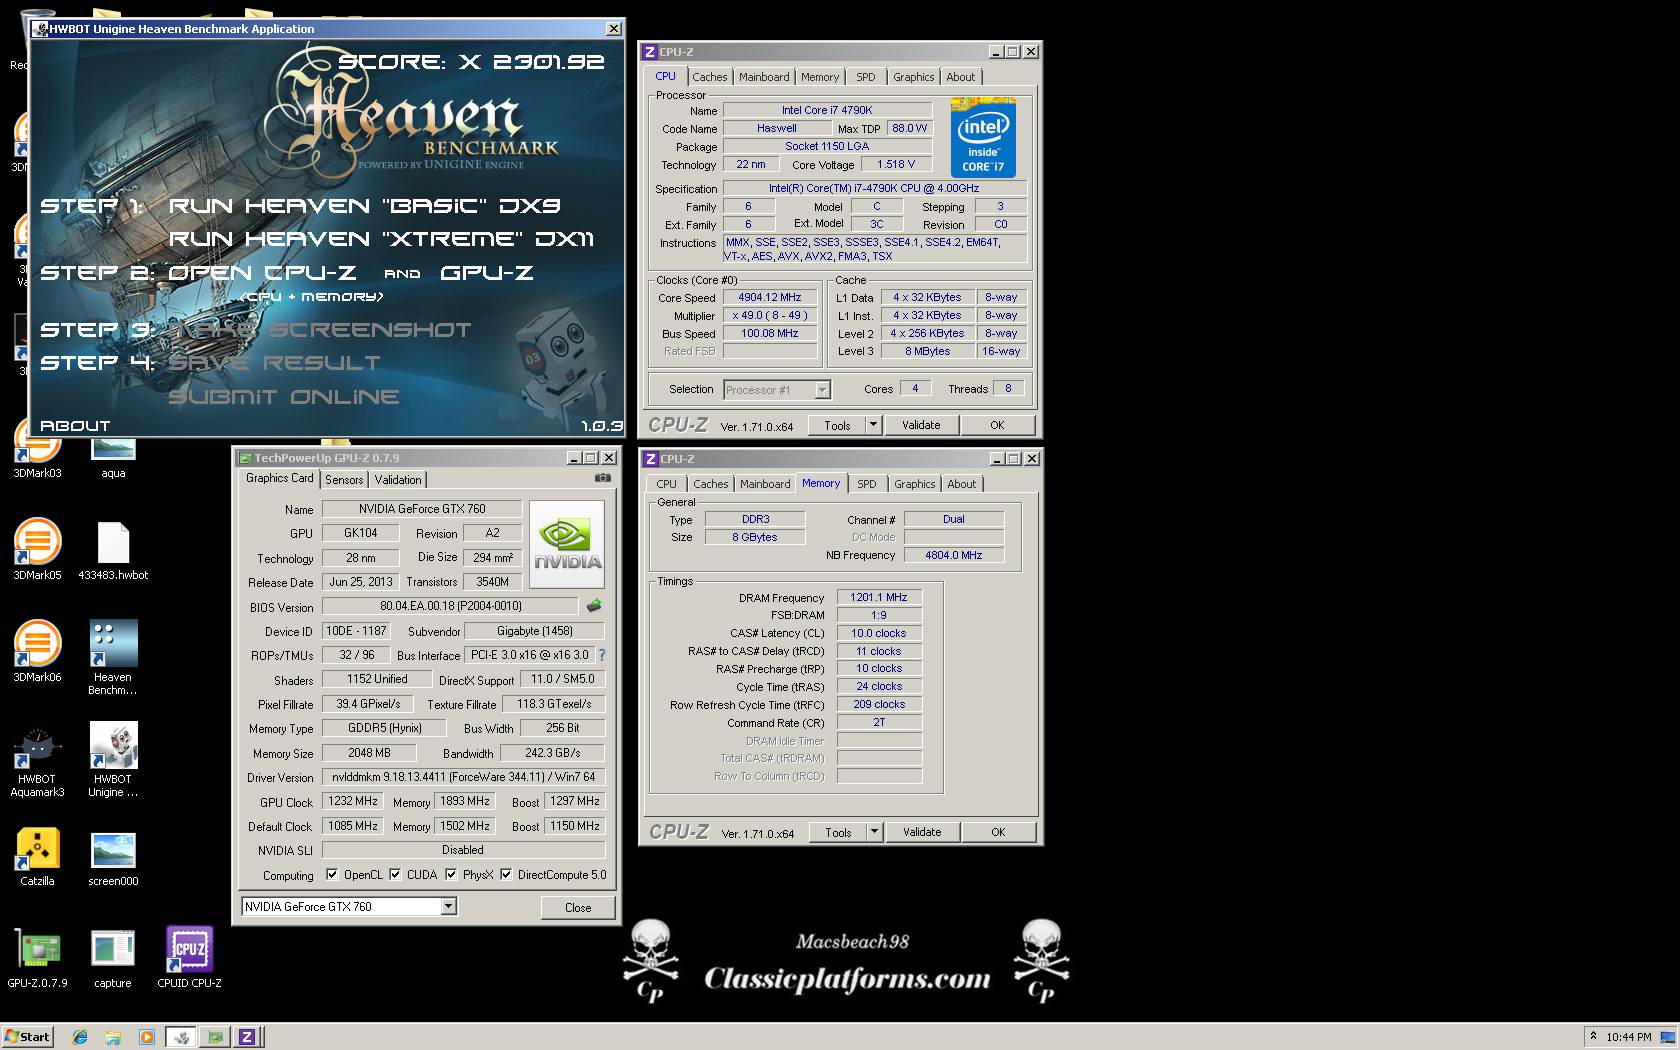Click OK in the upper CPU-Z window
Viewport: 1680px width, 1050px height.
point(997,425)
